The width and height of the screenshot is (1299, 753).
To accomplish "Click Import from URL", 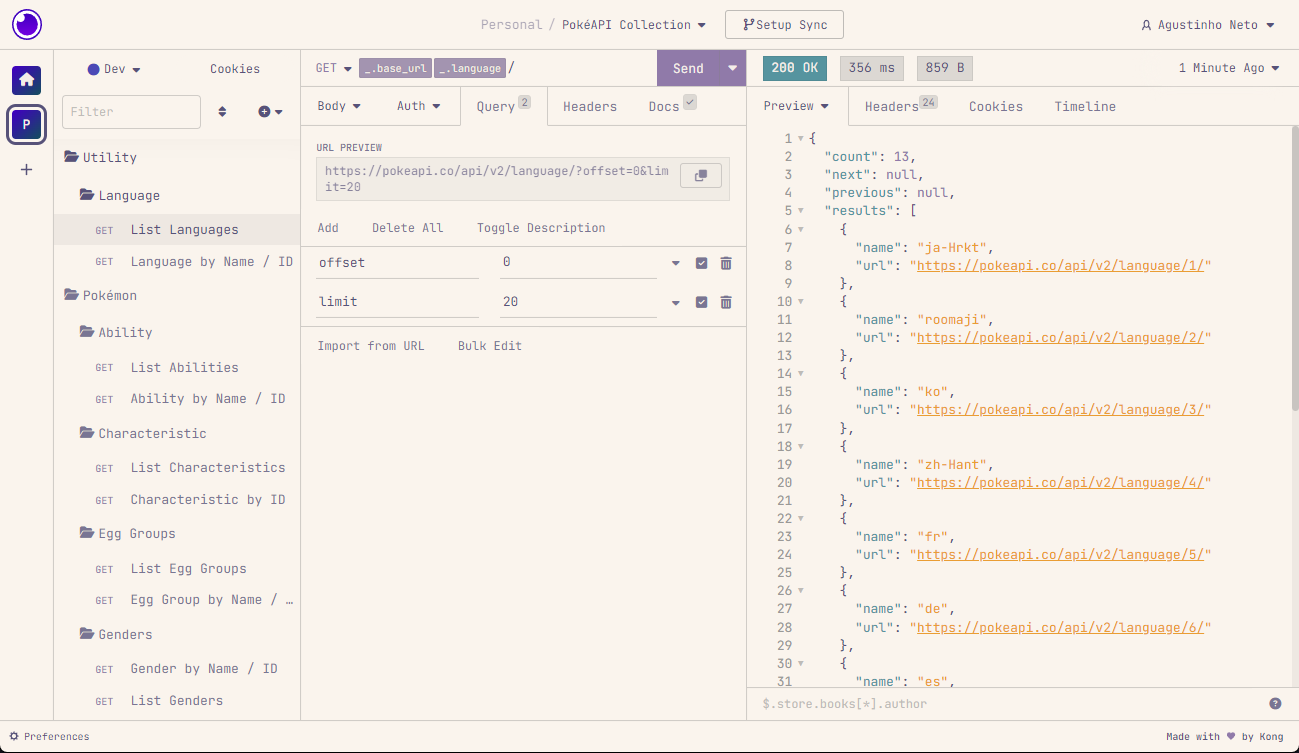I will pyautogui.click(x=371, y=346).
